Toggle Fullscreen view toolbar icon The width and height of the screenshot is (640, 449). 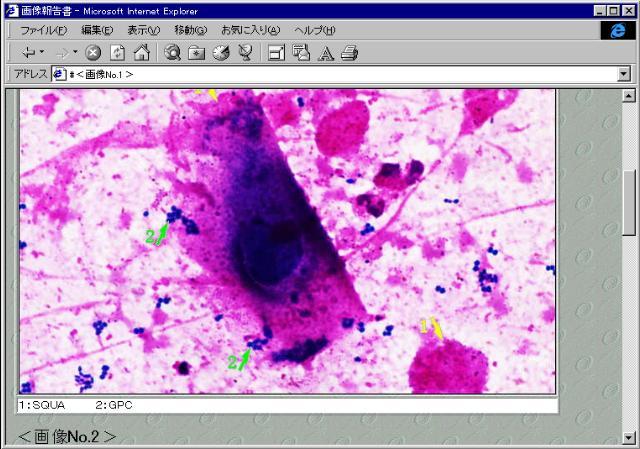(277, 52)
